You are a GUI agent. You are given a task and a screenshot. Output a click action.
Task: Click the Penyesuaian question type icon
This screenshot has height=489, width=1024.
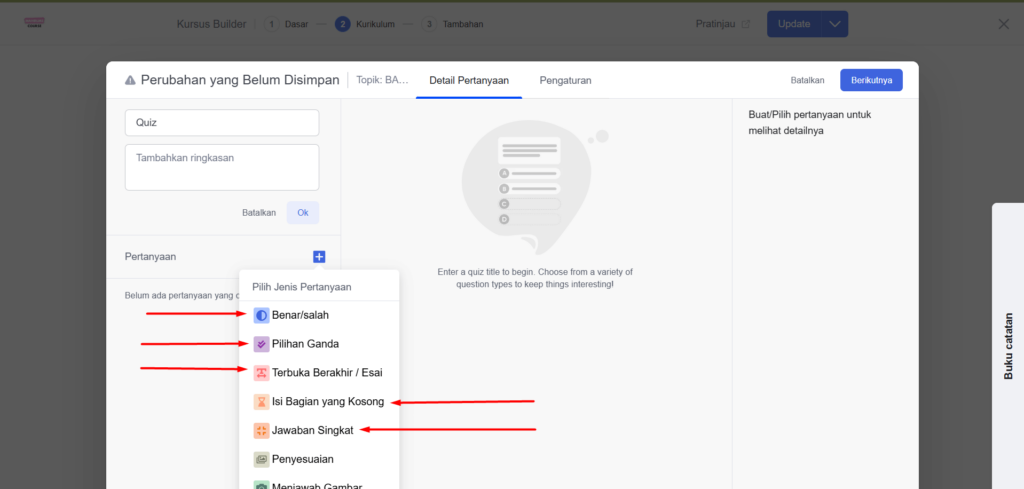point(261,460)
